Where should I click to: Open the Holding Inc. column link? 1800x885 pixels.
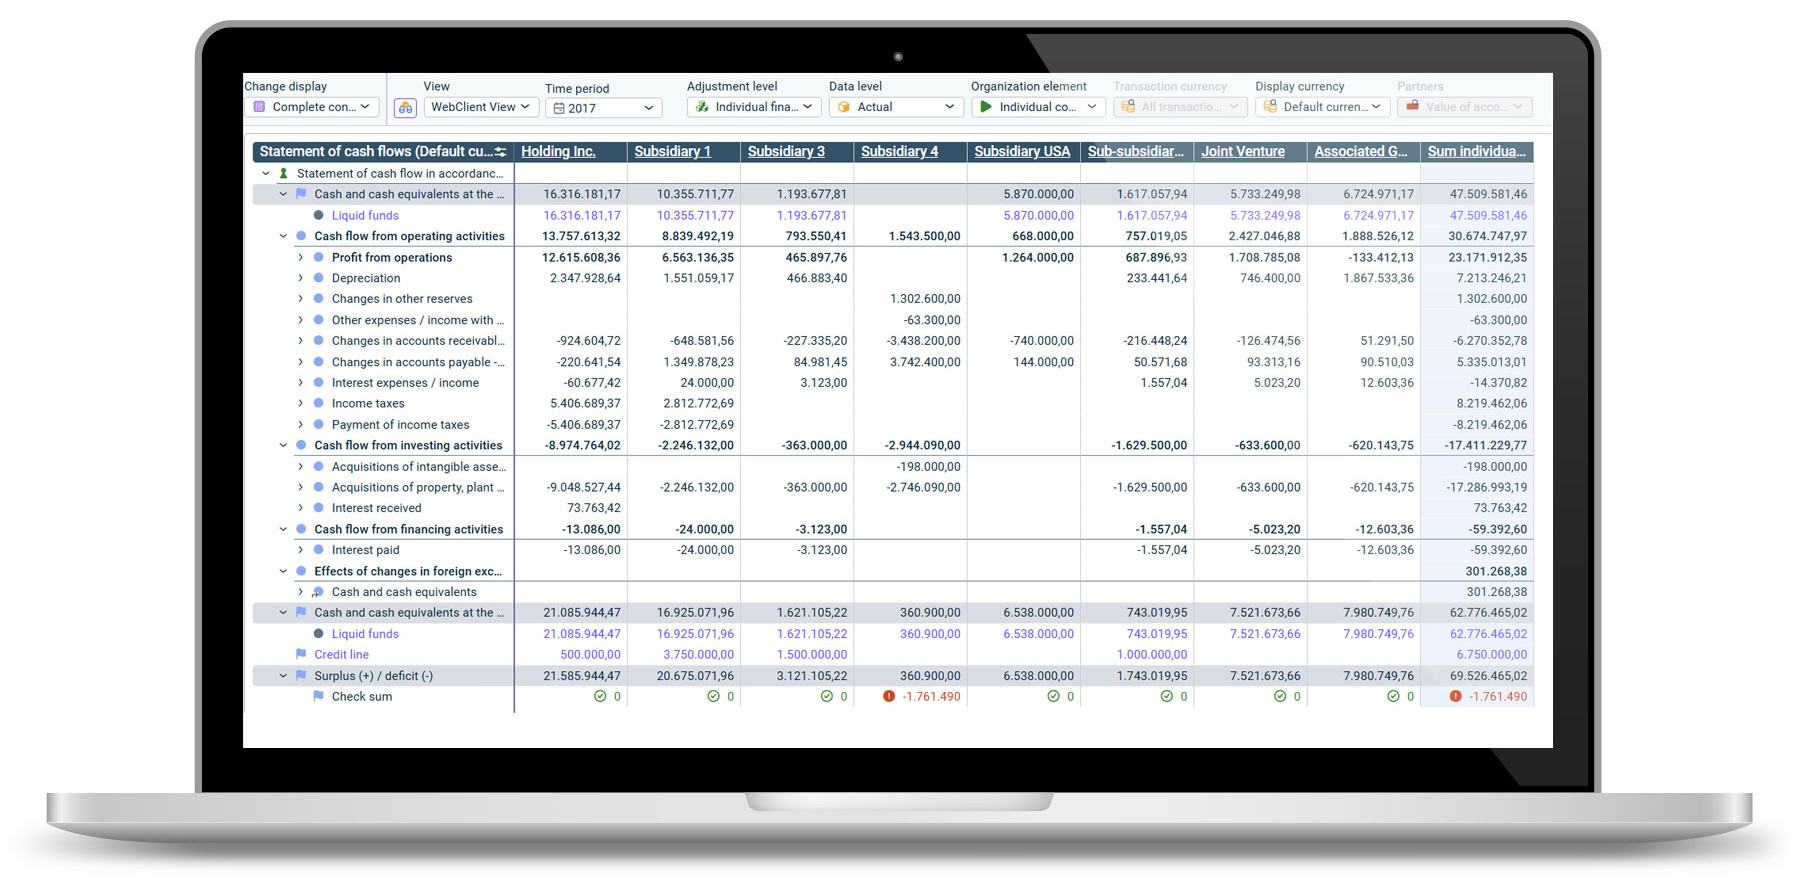pos(558,152)
